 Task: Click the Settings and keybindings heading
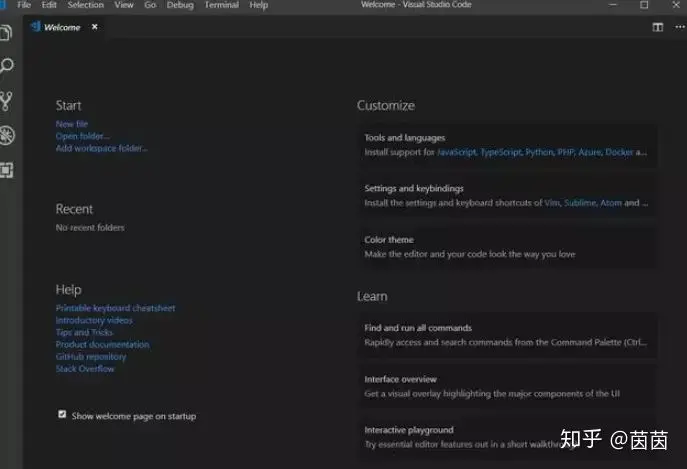click(x=414, y=188)
